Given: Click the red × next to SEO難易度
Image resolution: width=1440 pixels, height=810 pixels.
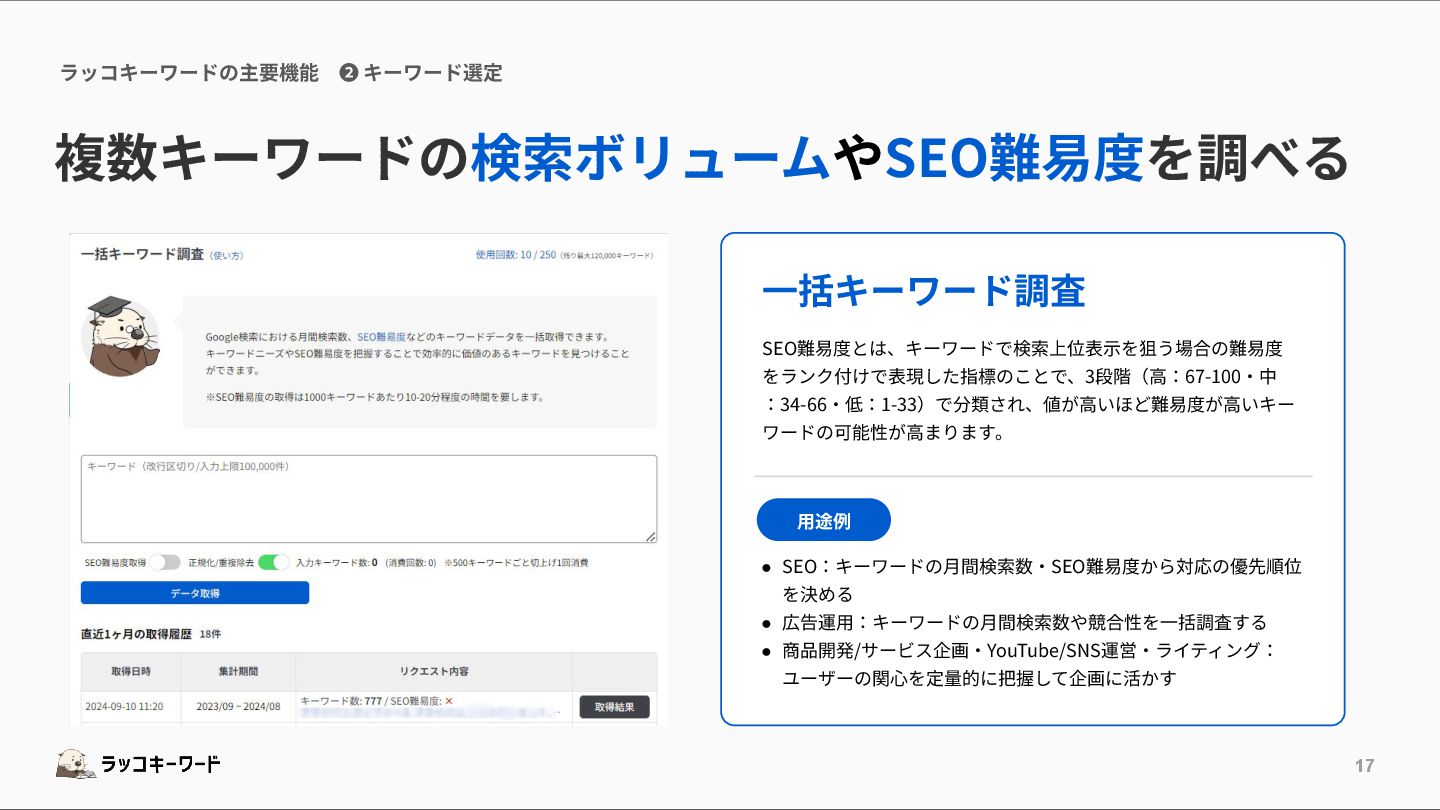Looking at the screenshot, I should pos(449,701).
